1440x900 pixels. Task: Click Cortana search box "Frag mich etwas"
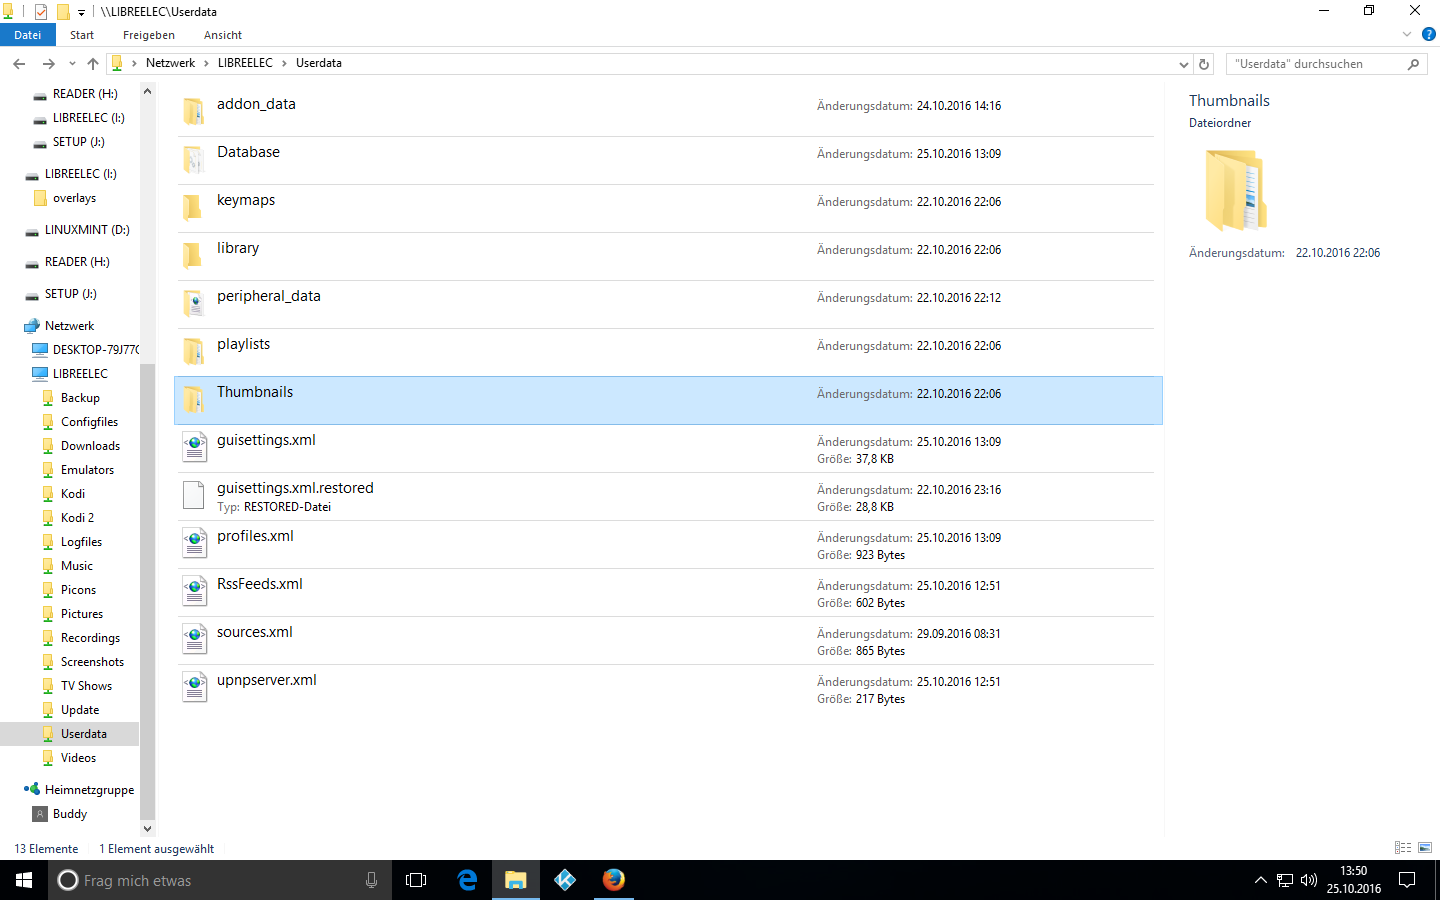(x=220, y=880)
